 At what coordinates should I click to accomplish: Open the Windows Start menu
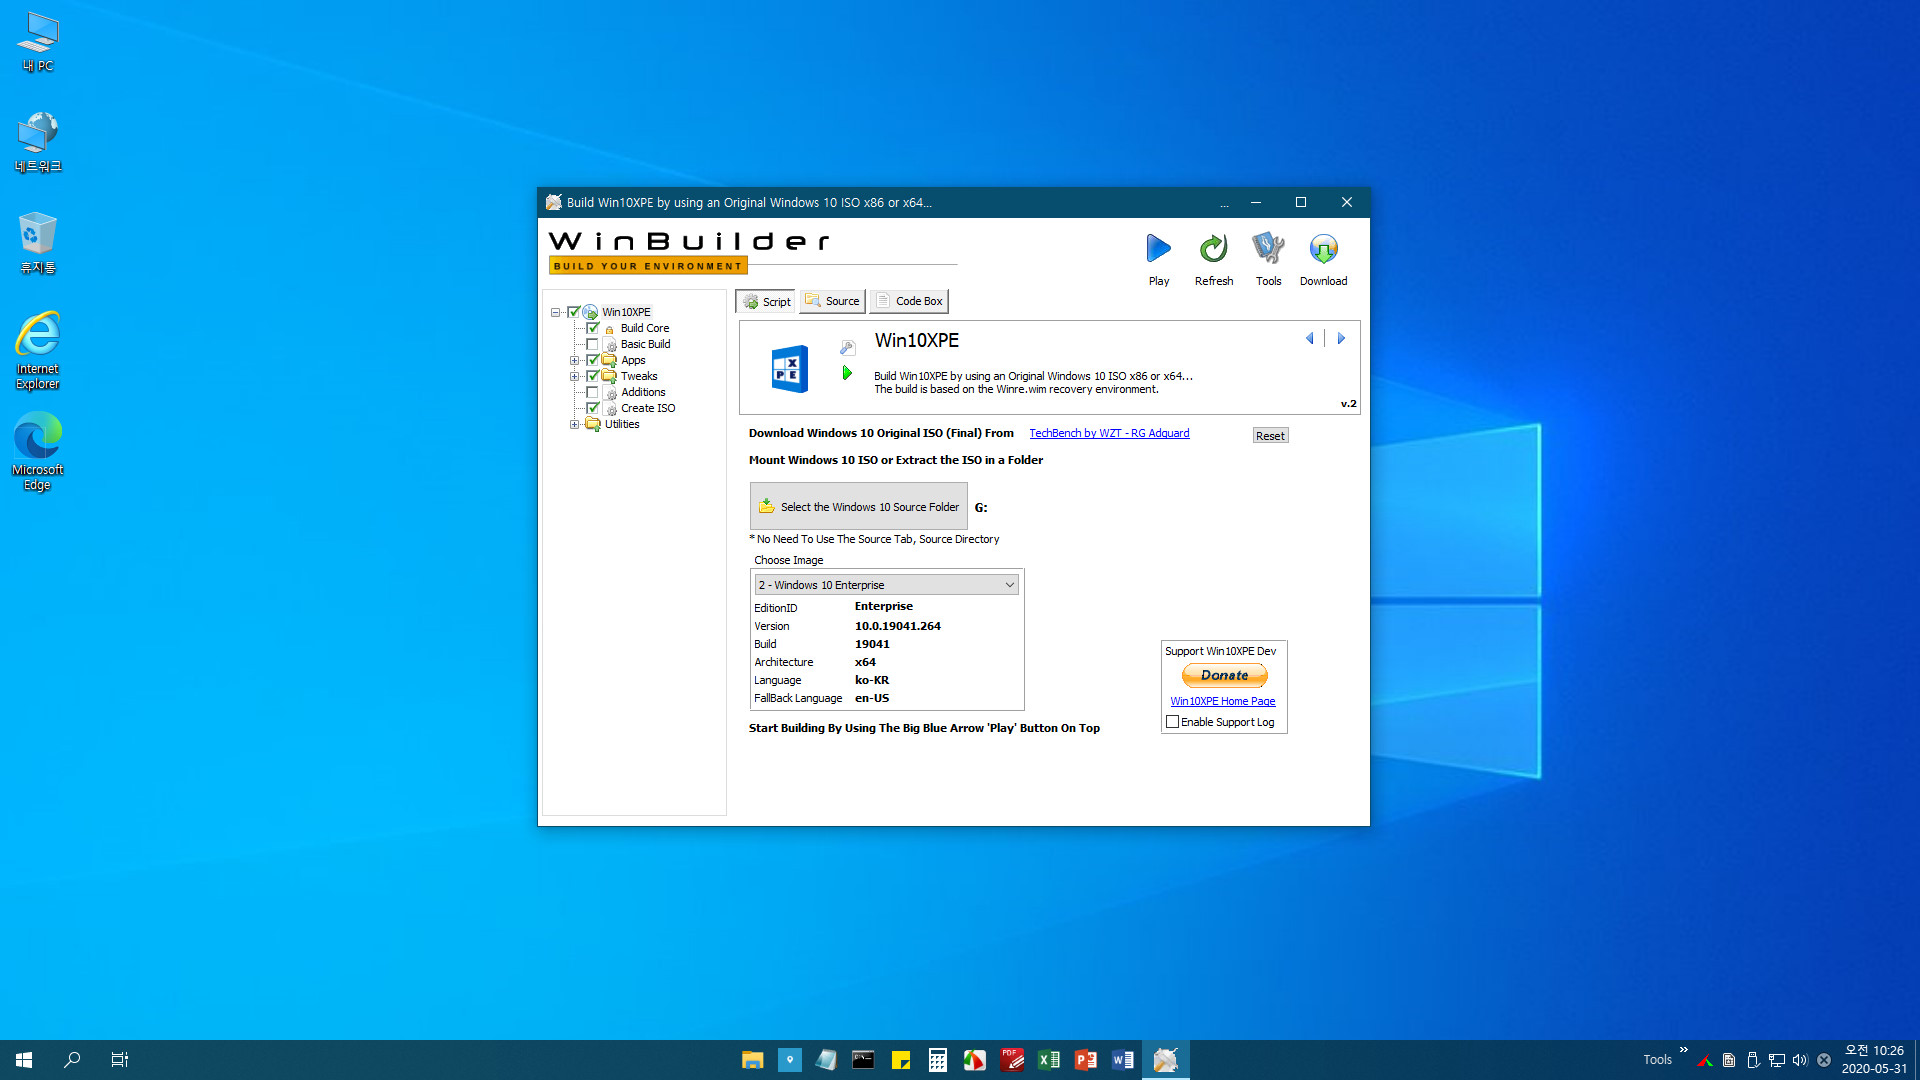(x=24, y=1060)
